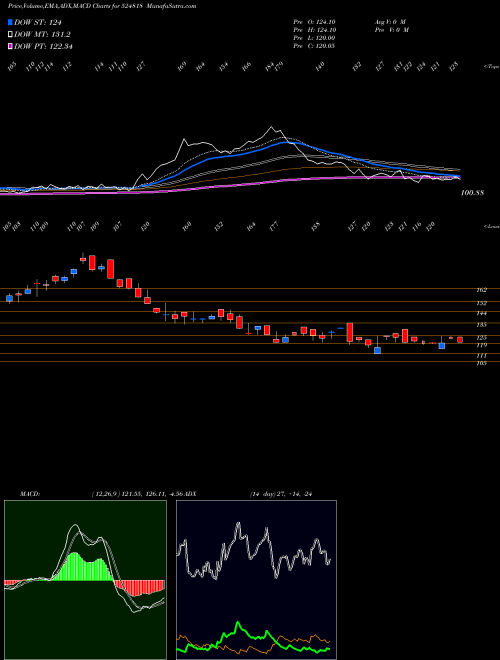Click the blue DOW ST legend swatch

click(x=11, y=22)
